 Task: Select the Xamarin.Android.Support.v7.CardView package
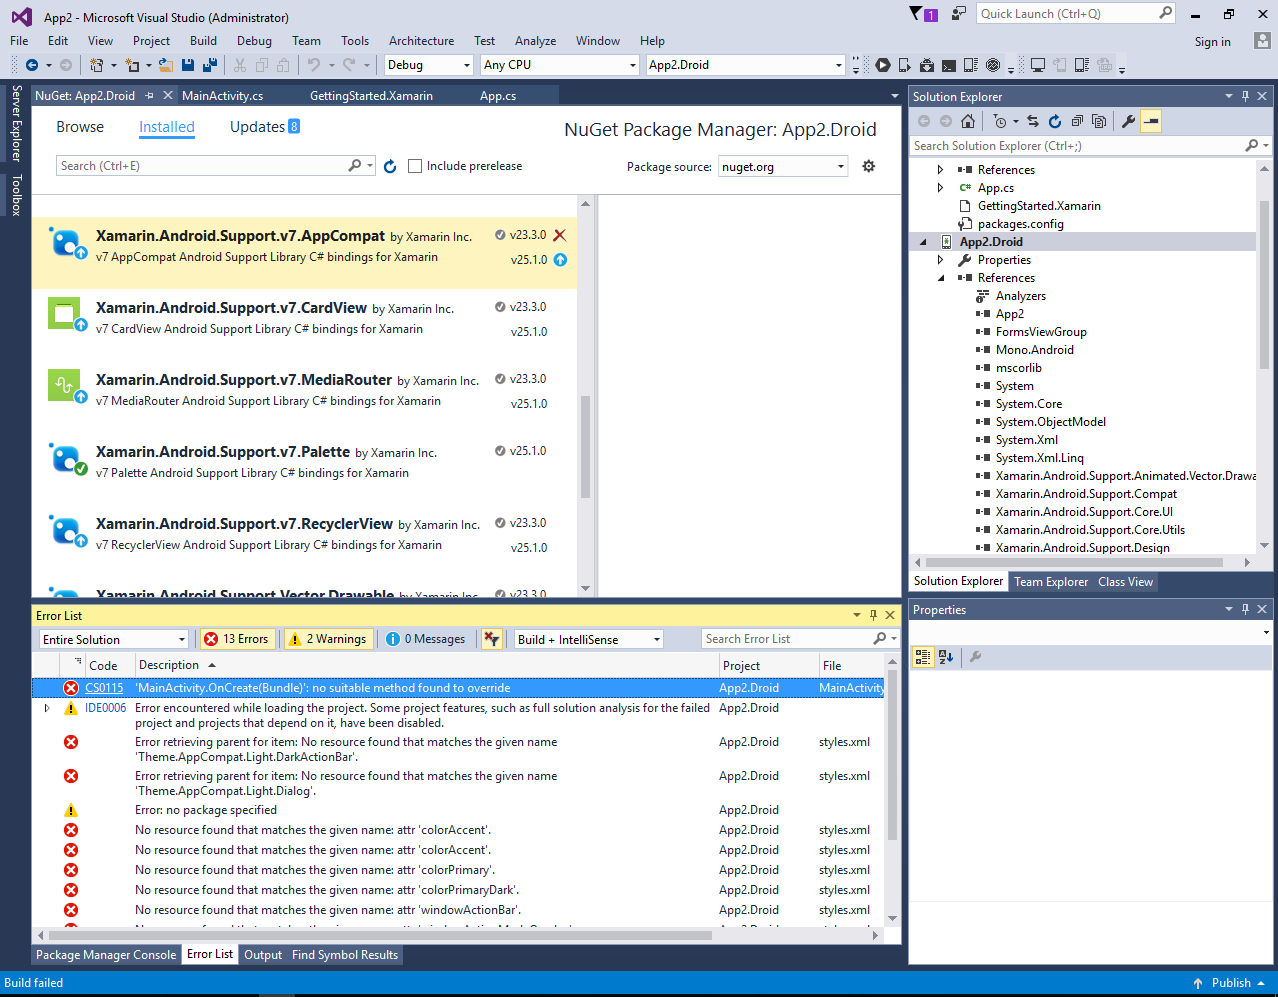305,325
